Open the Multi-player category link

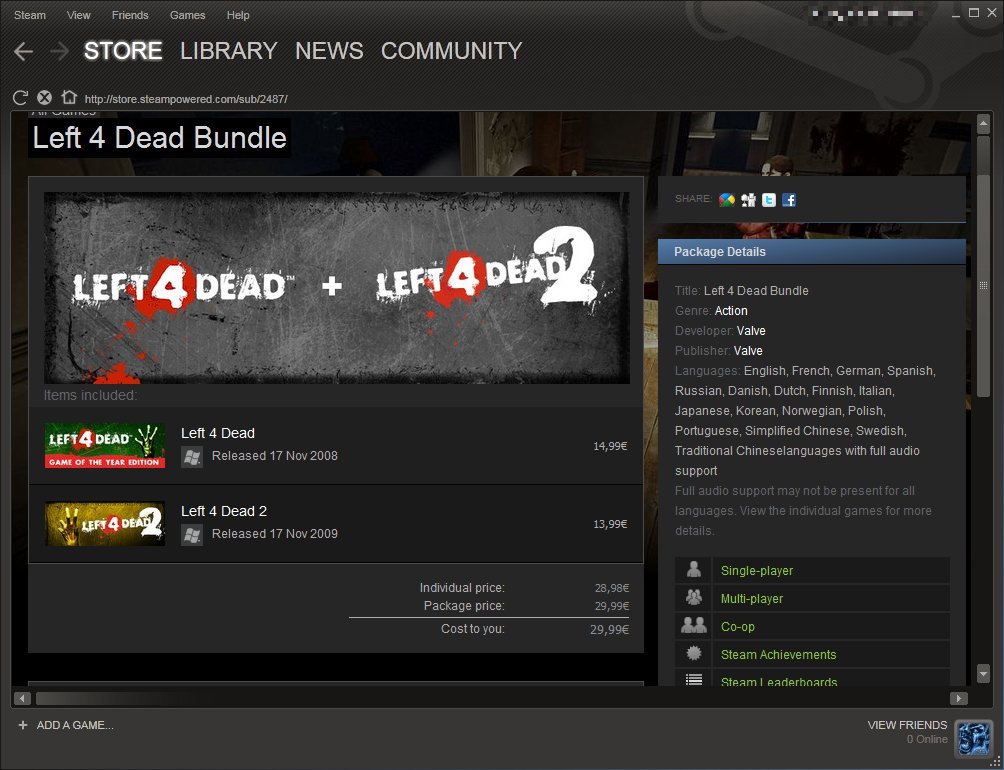click(x=752, y=599)
